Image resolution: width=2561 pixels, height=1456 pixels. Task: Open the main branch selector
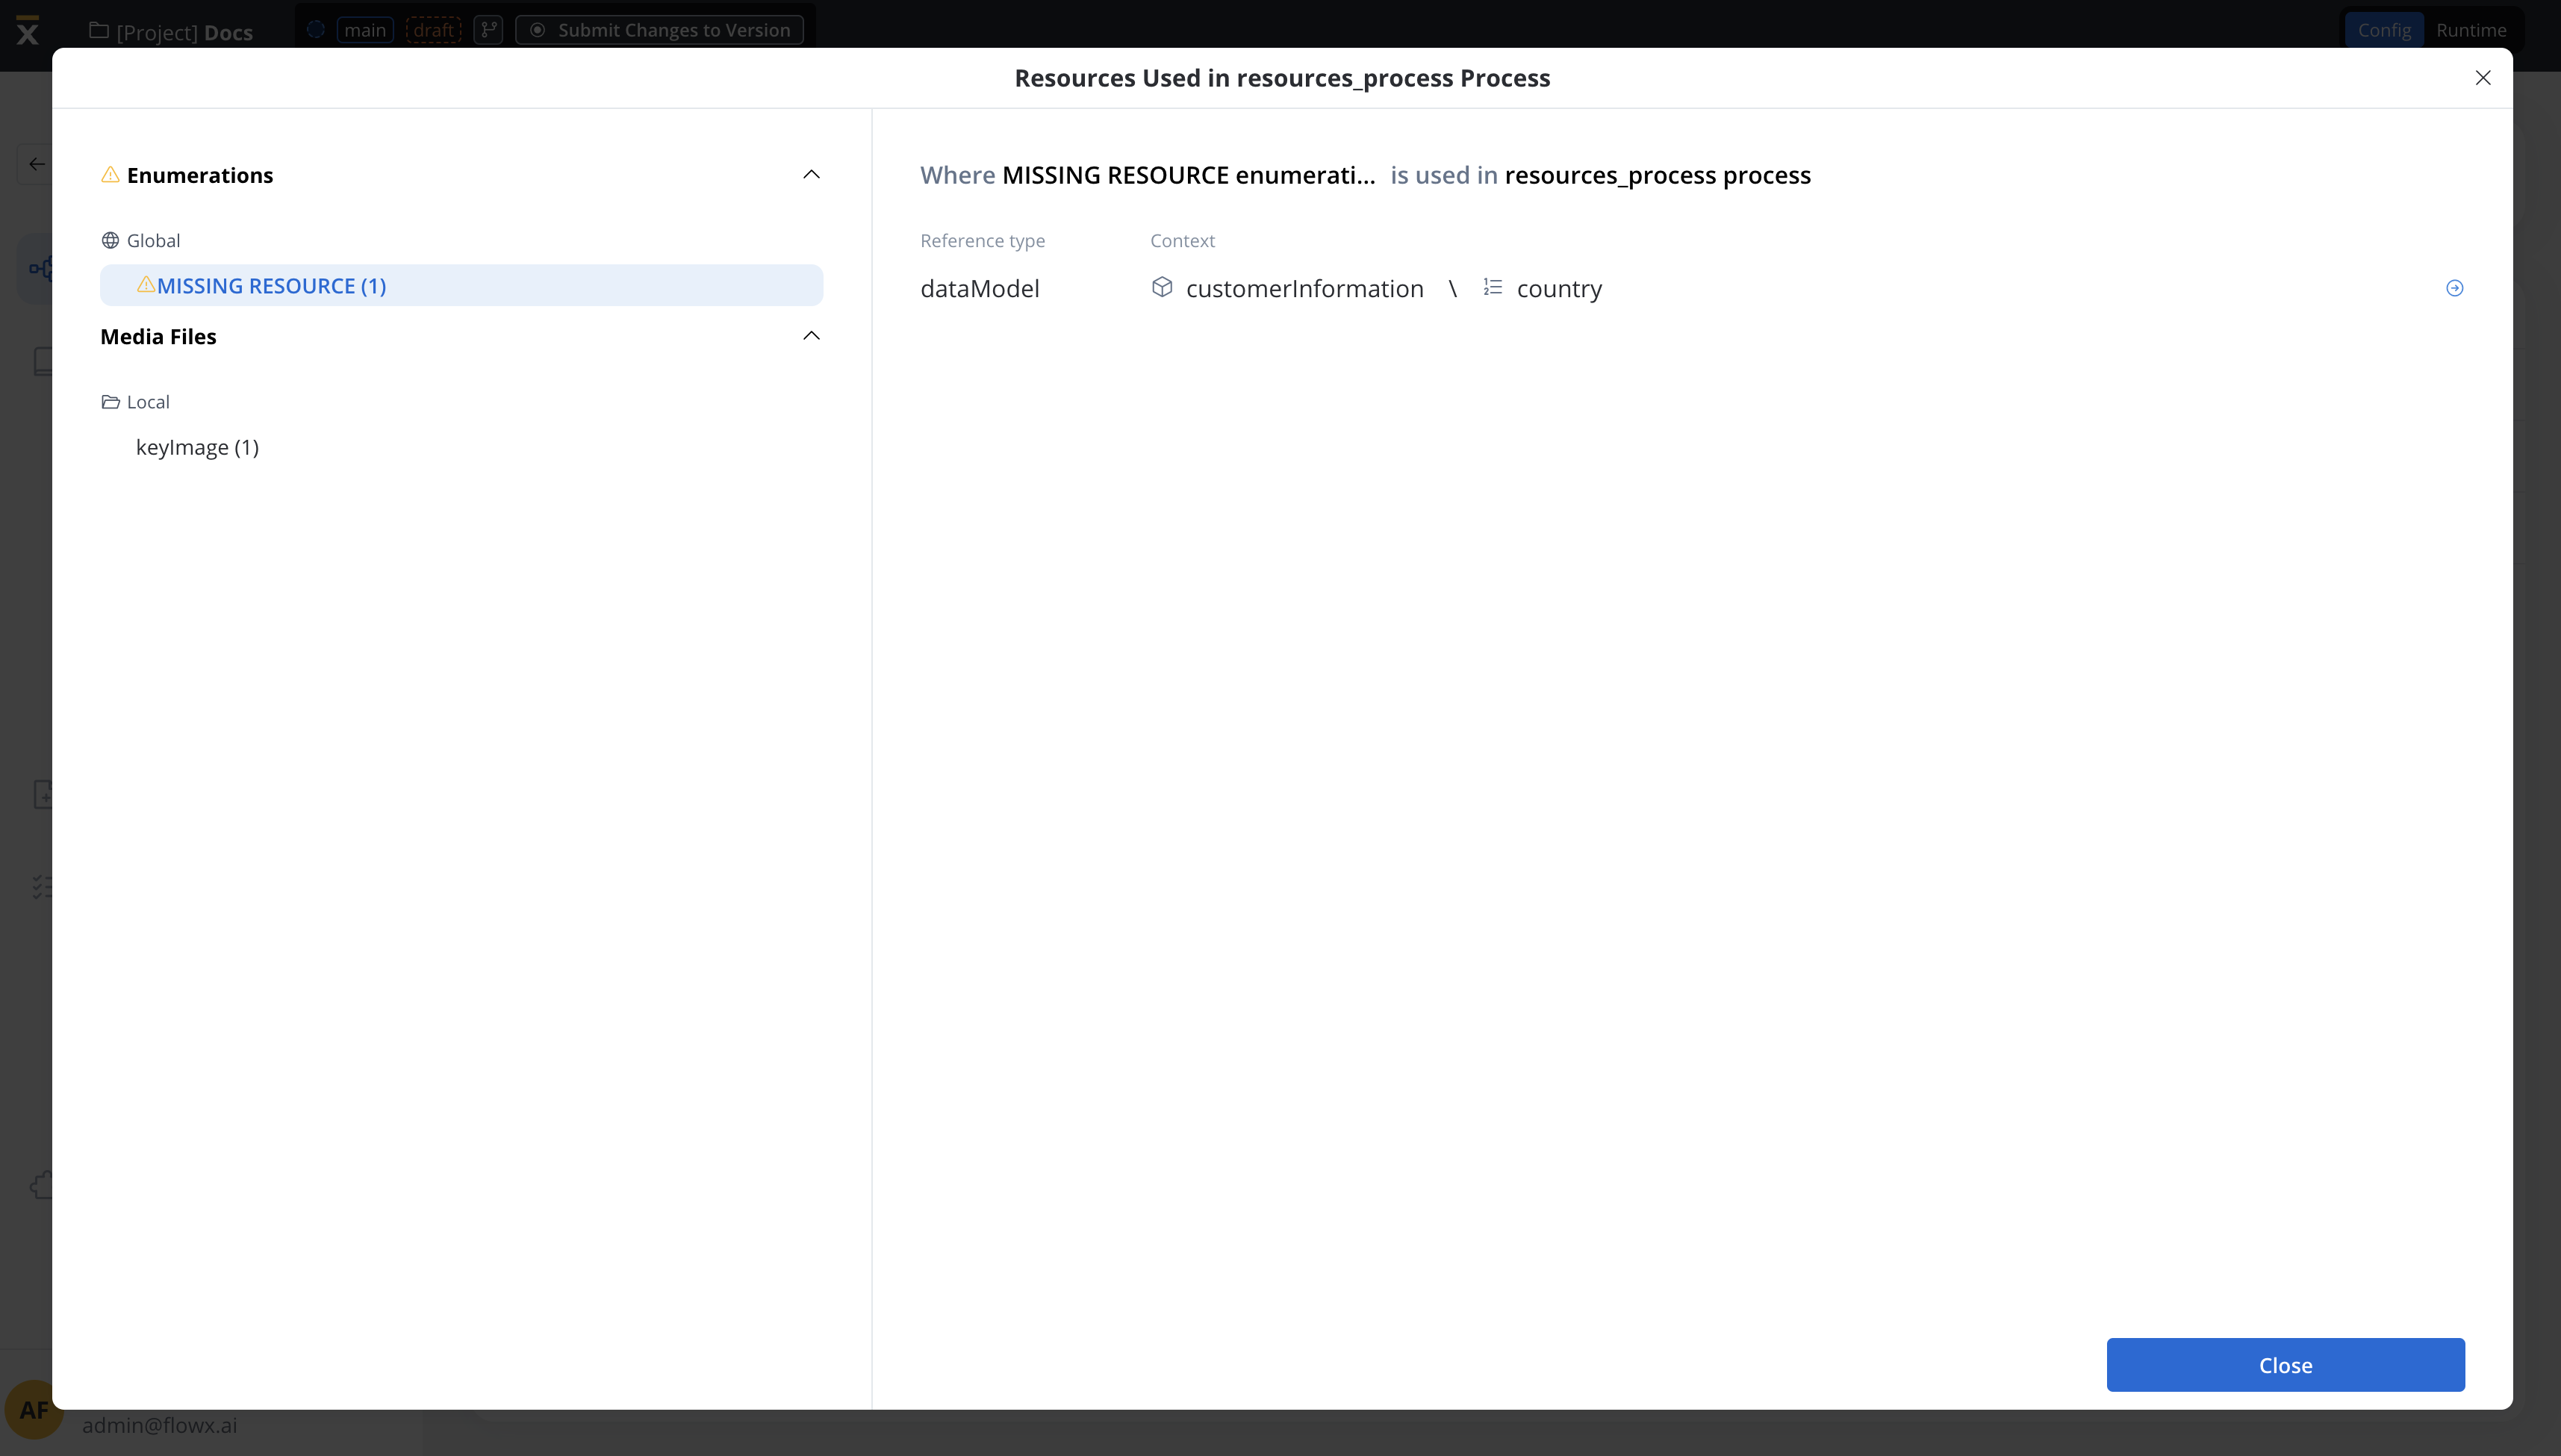(365, 30)
